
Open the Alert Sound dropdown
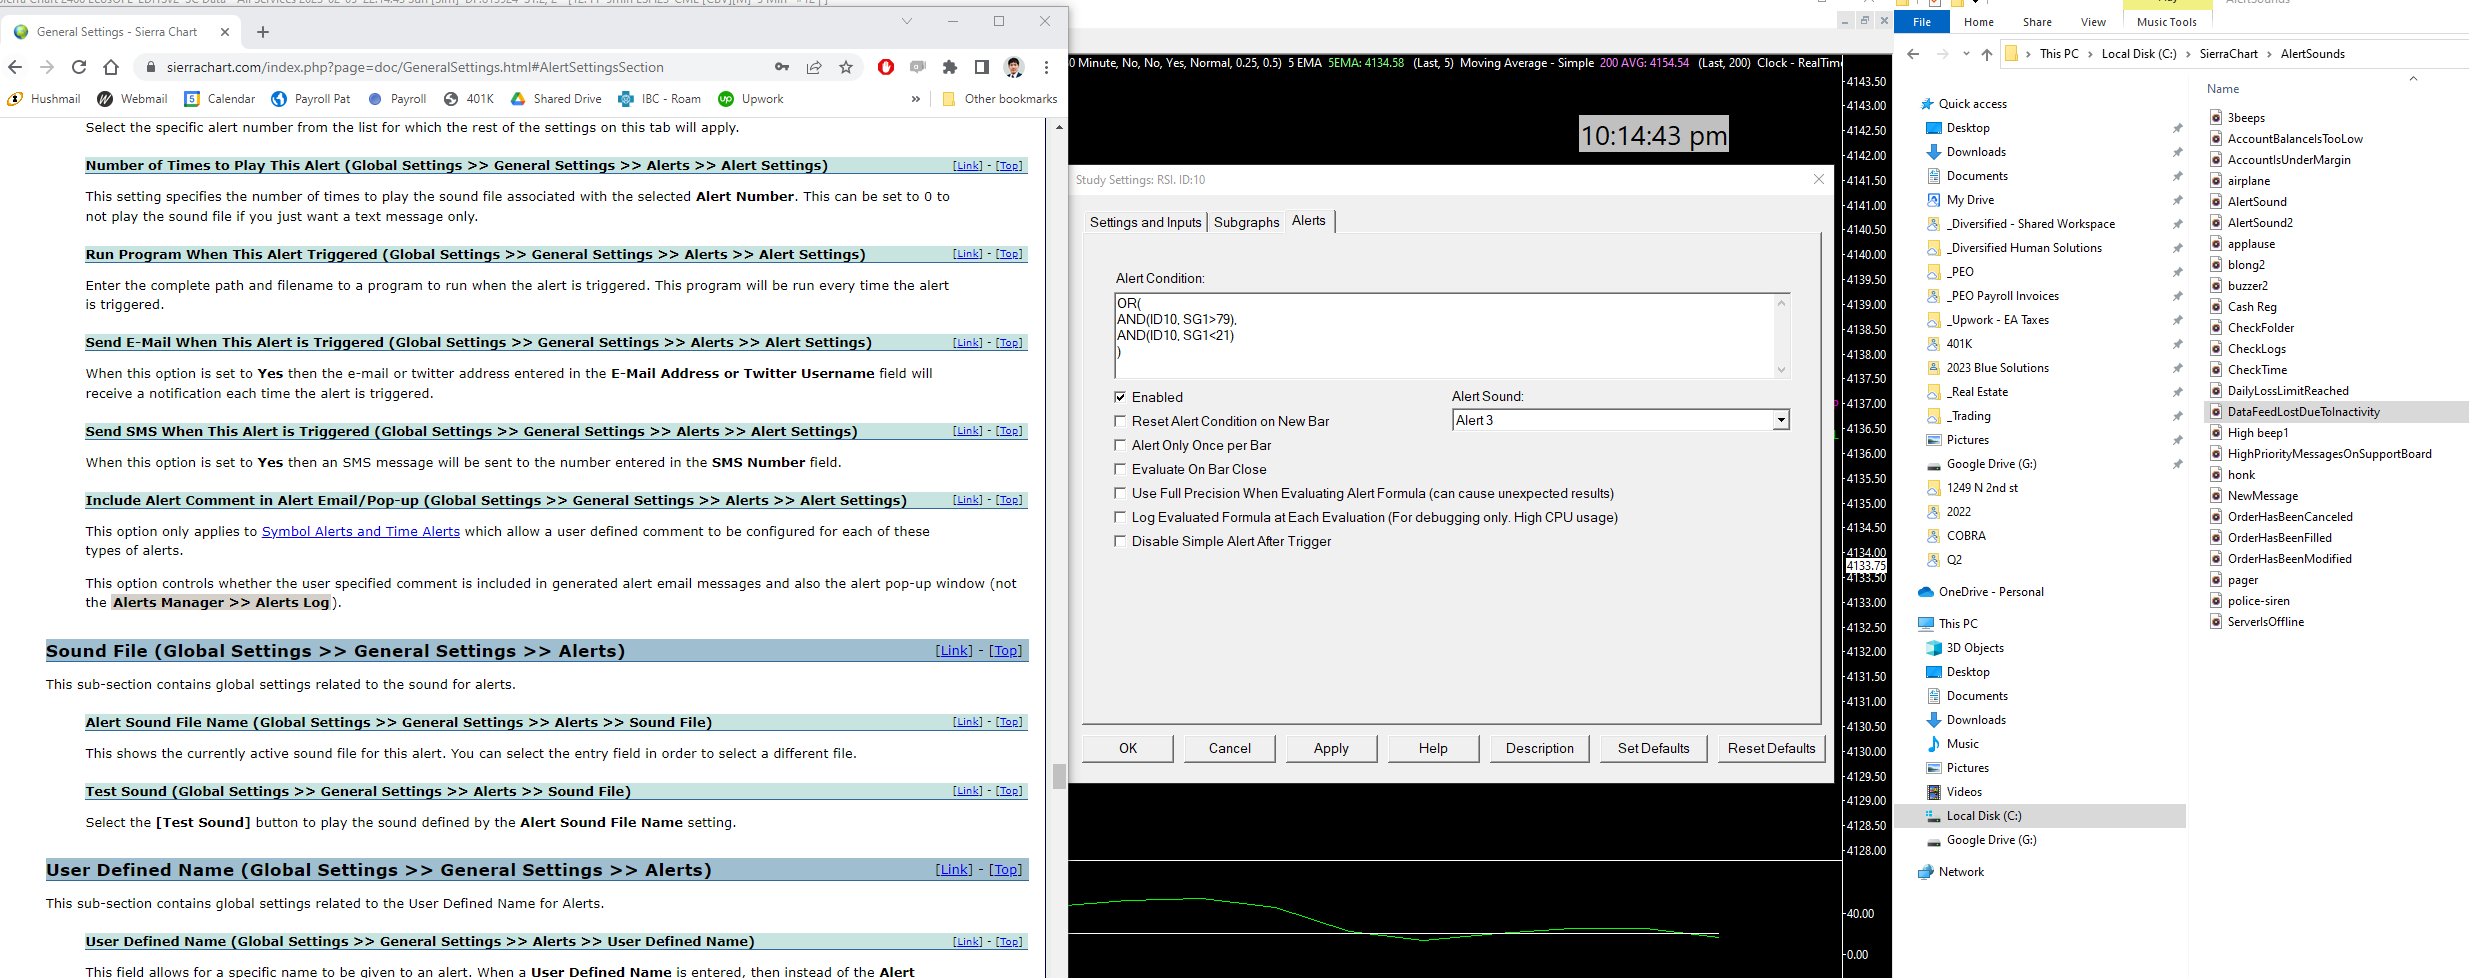[1780, 421]
